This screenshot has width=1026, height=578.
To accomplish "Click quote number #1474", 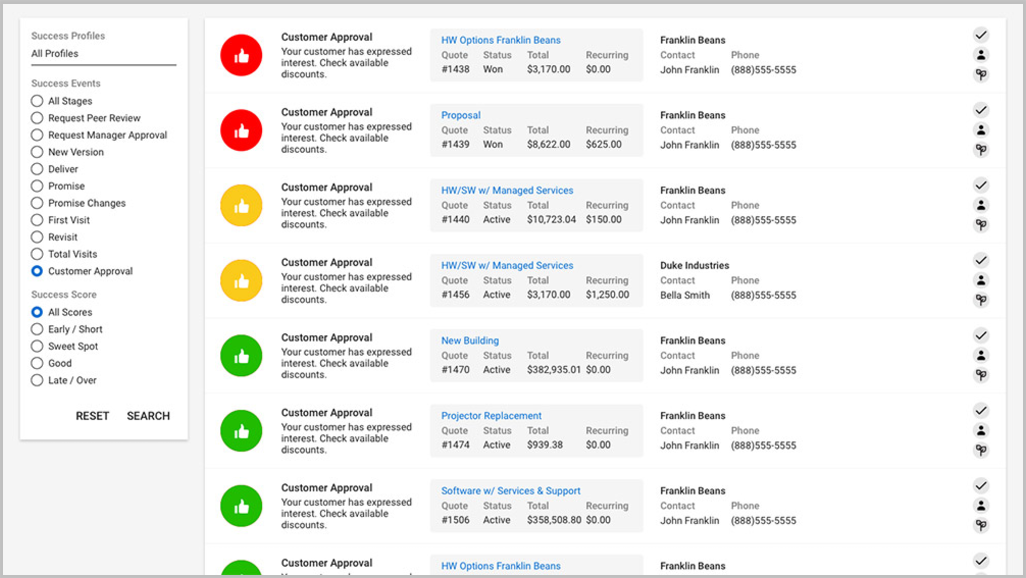I will (x=455, y=445).
